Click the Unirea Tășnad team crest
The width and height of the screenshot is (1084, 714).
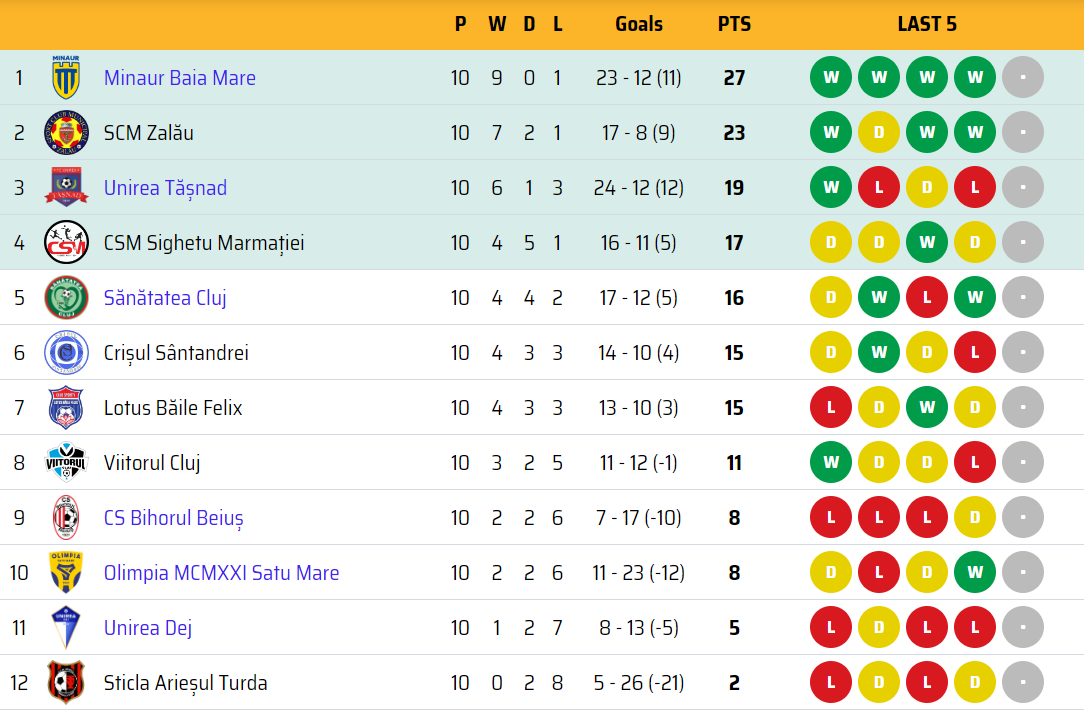[66, 188]
